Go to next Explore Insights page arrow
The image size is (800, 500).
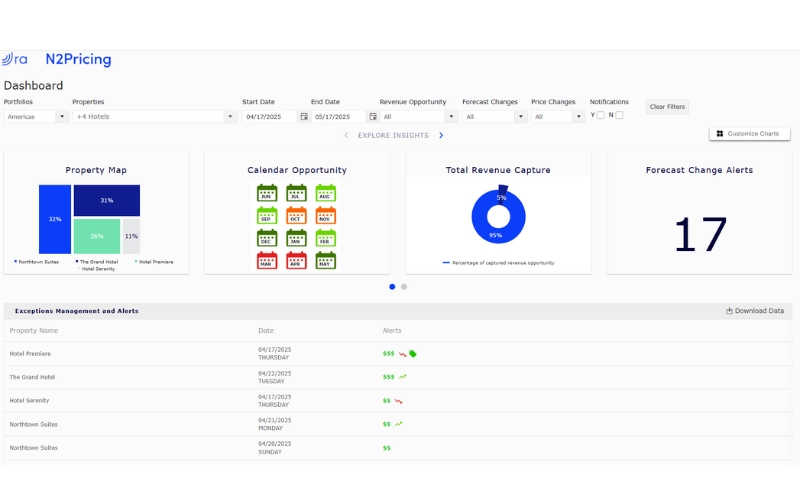coord(441,135)
